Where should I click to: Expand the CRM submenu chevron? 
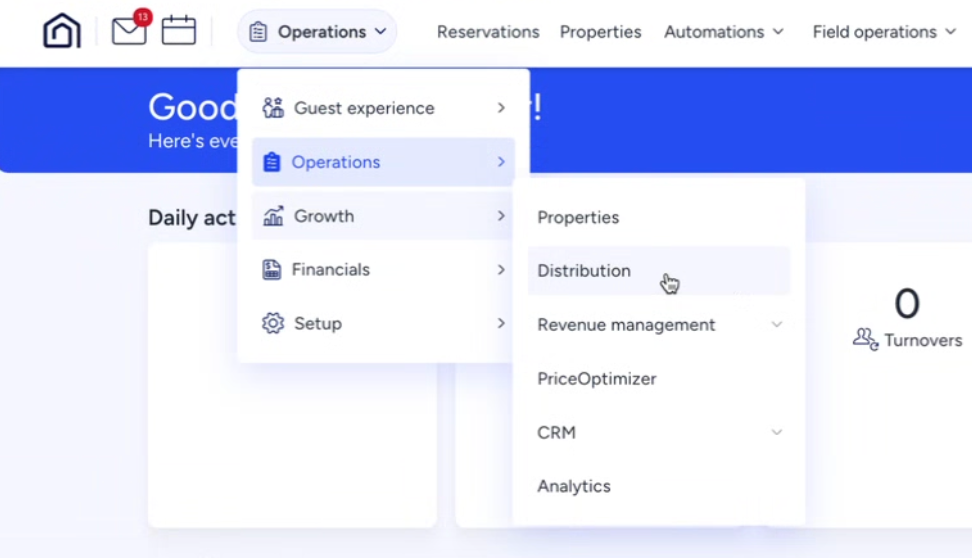pos(777,433)
